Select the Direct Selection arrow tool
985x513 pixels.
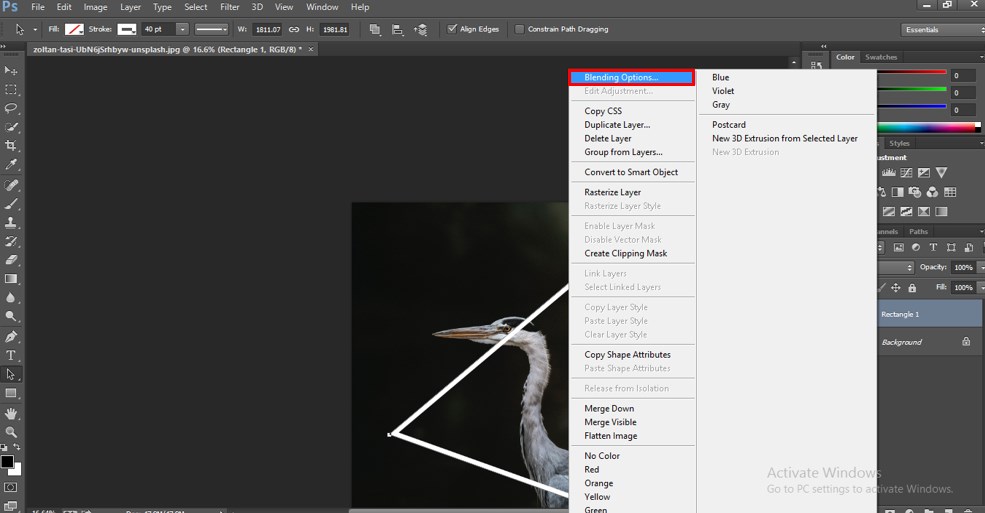pyautogui.click(x=11, y=374)
